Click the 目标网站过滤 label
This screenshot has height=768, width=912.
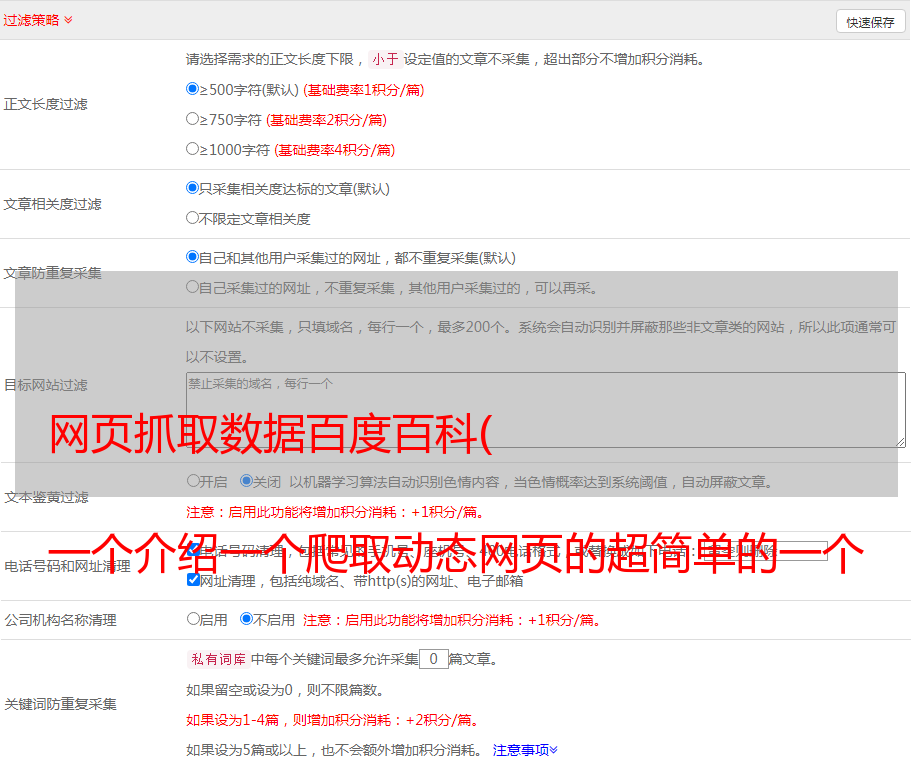pos(45,385)
